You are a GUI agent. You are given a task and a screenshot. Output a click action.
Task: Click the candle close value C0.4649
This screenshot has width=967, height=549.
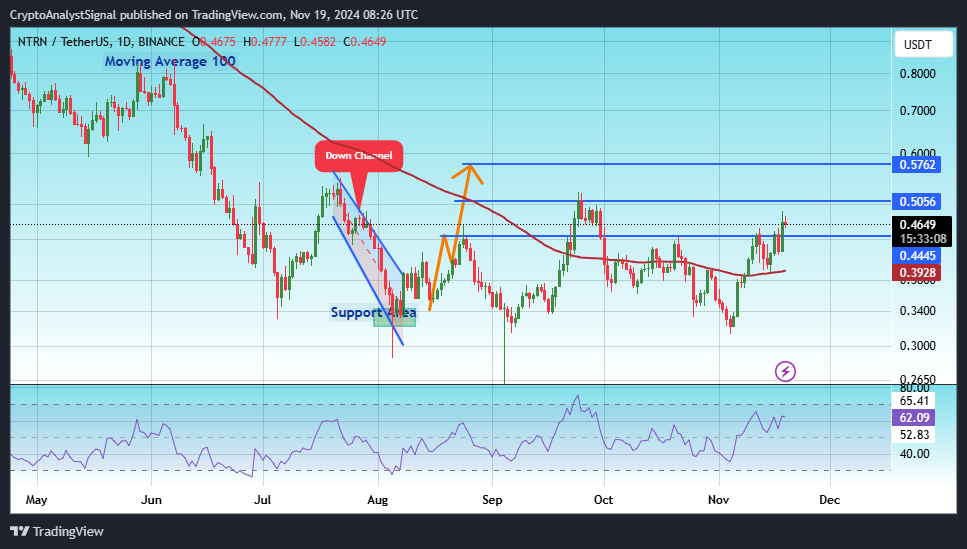pos(364,42)
